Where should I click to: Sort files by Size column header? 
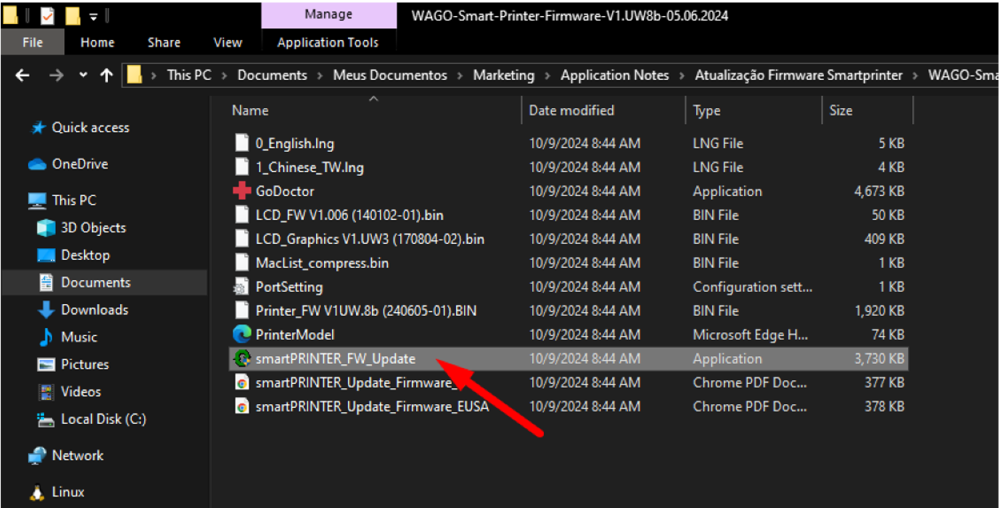(841, 110)
